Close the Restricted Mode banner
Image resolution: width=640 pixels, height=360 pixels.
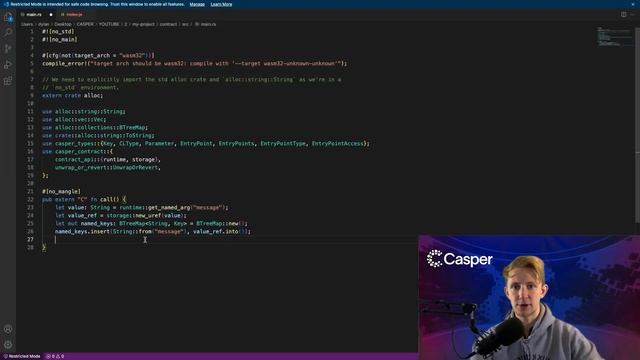tap(633, 4)
